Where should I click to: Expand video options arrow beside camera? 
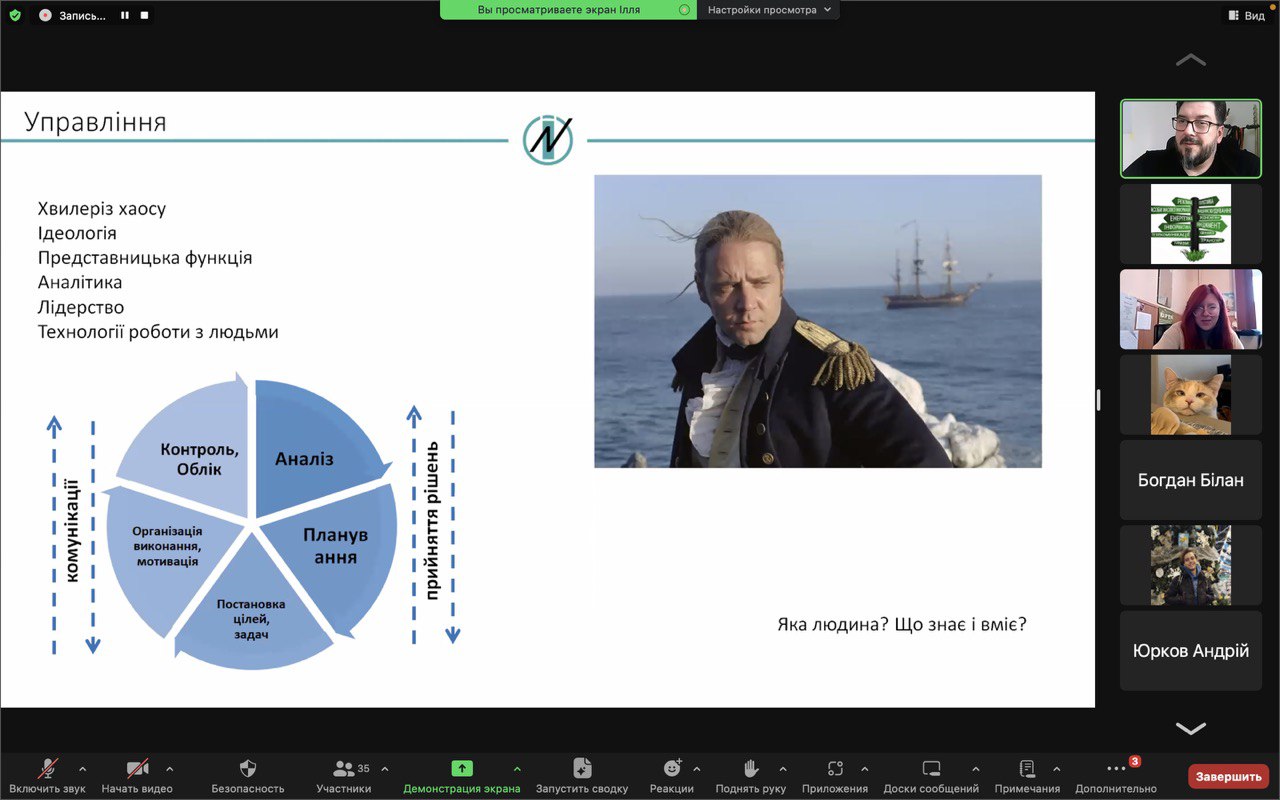click(169, 769)
